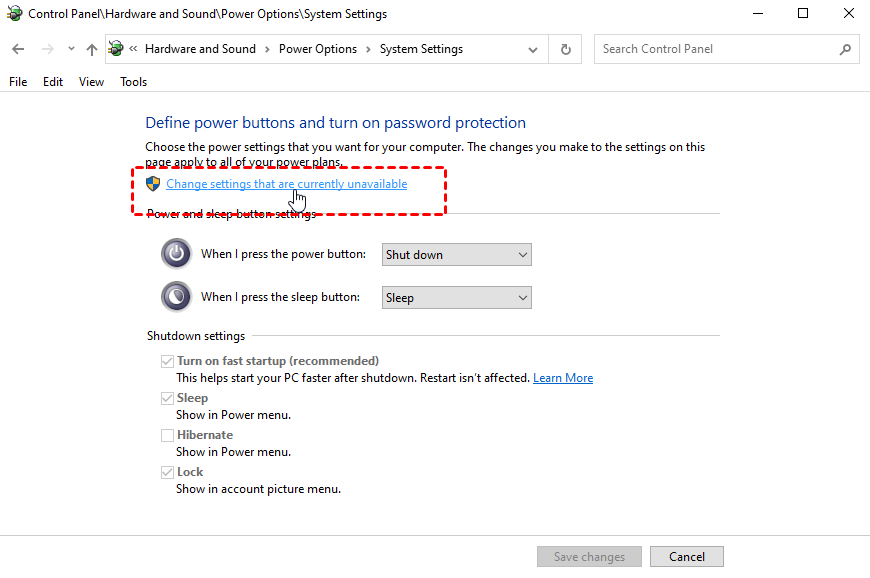Expand the recent locations chevron
Image resolution: width=870 pixels, height=578 pixels.
point(71,49)
